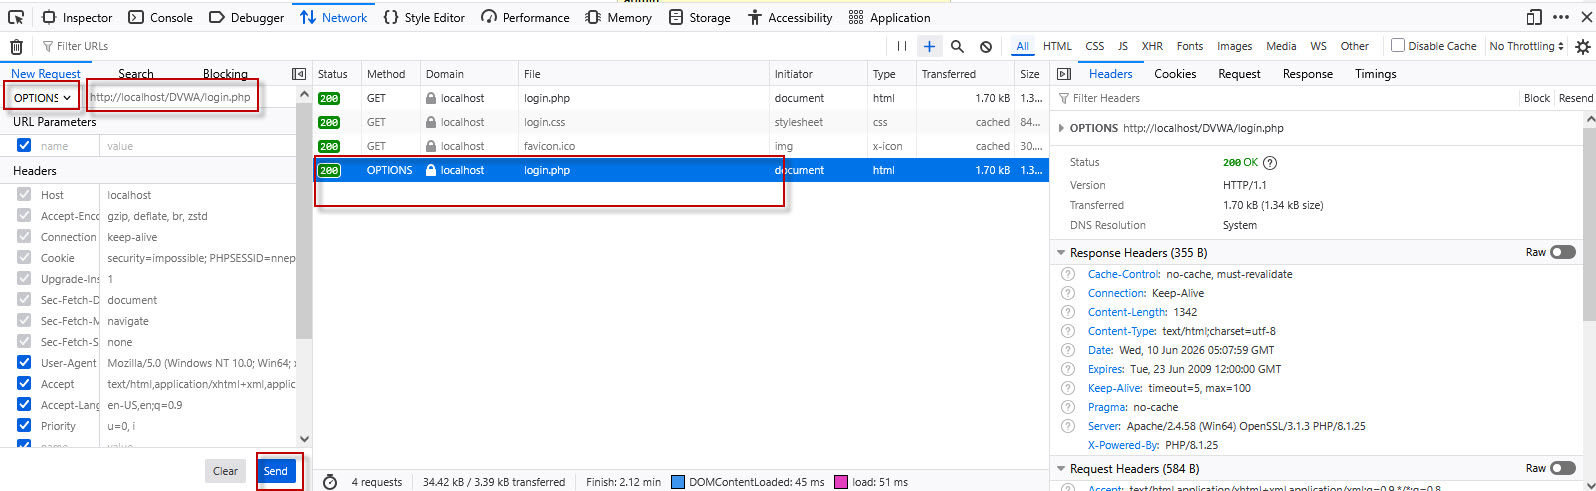Pause network recording
The image size is (1596, 491).
click(x=902, y=46)
